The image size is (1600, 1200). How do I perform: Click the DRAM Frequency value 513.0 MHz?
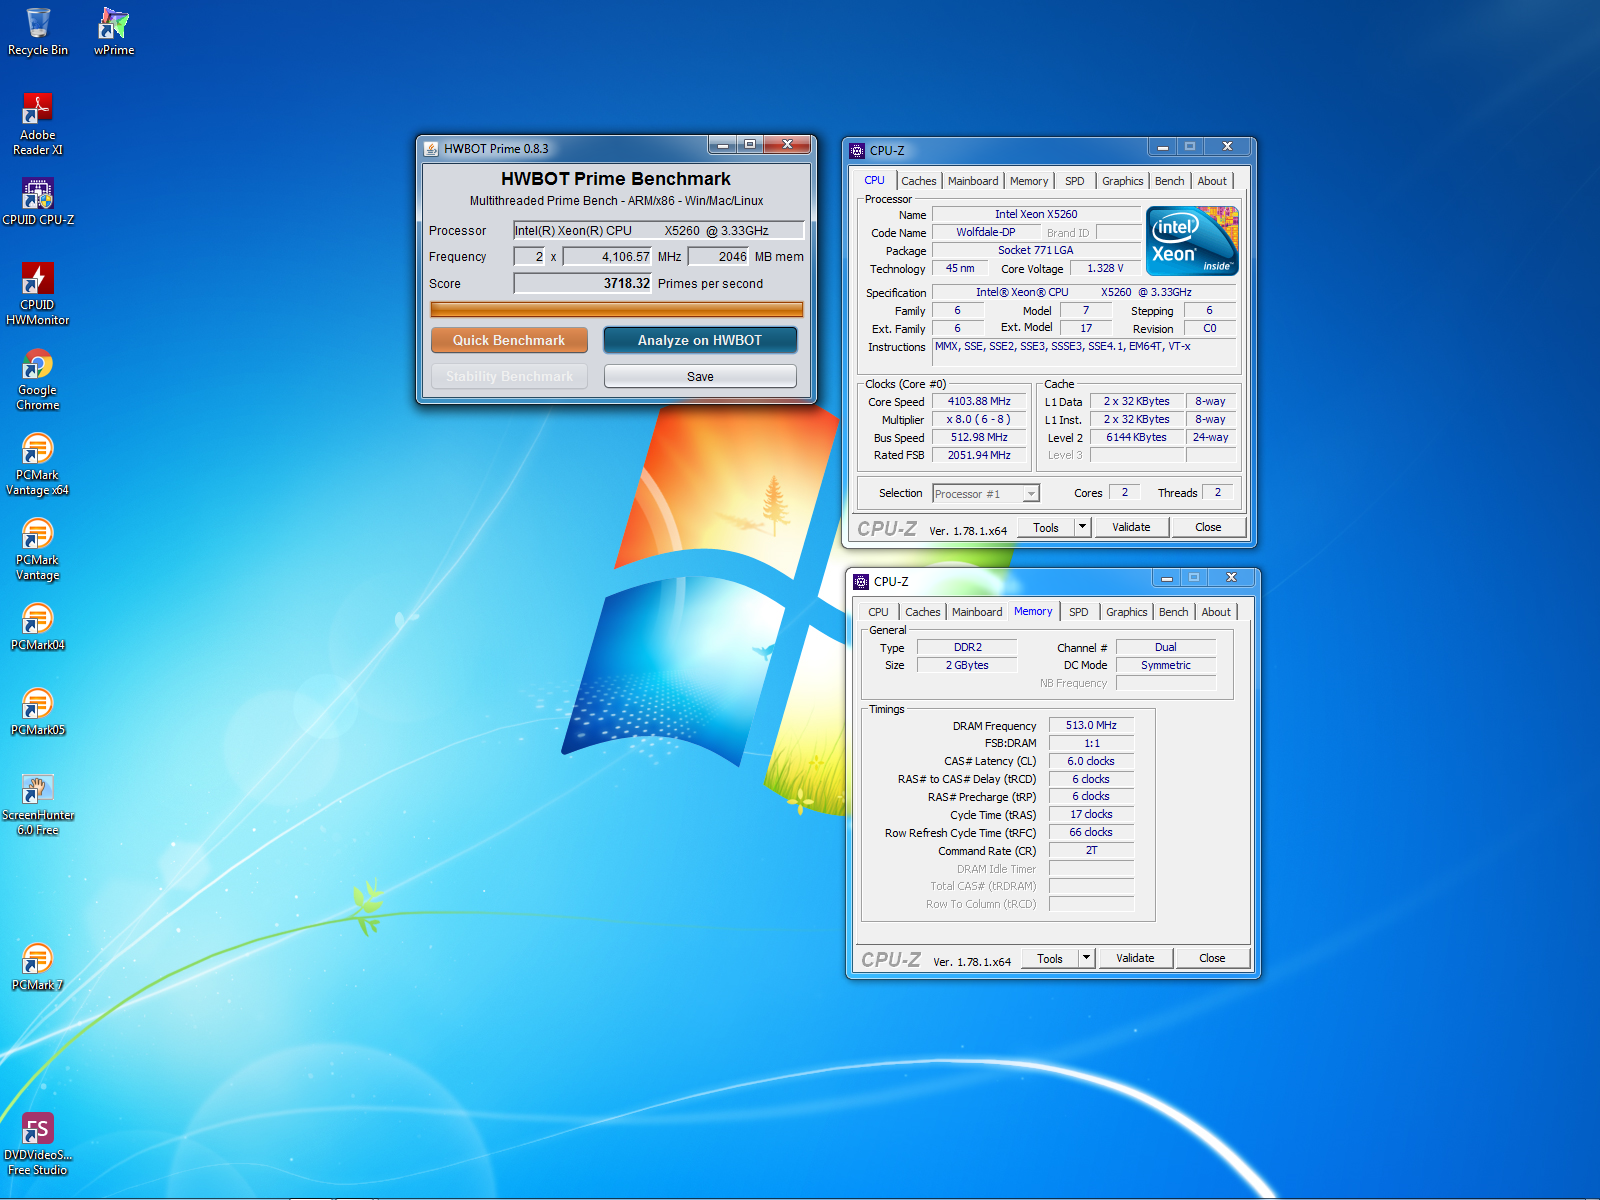1091,725
